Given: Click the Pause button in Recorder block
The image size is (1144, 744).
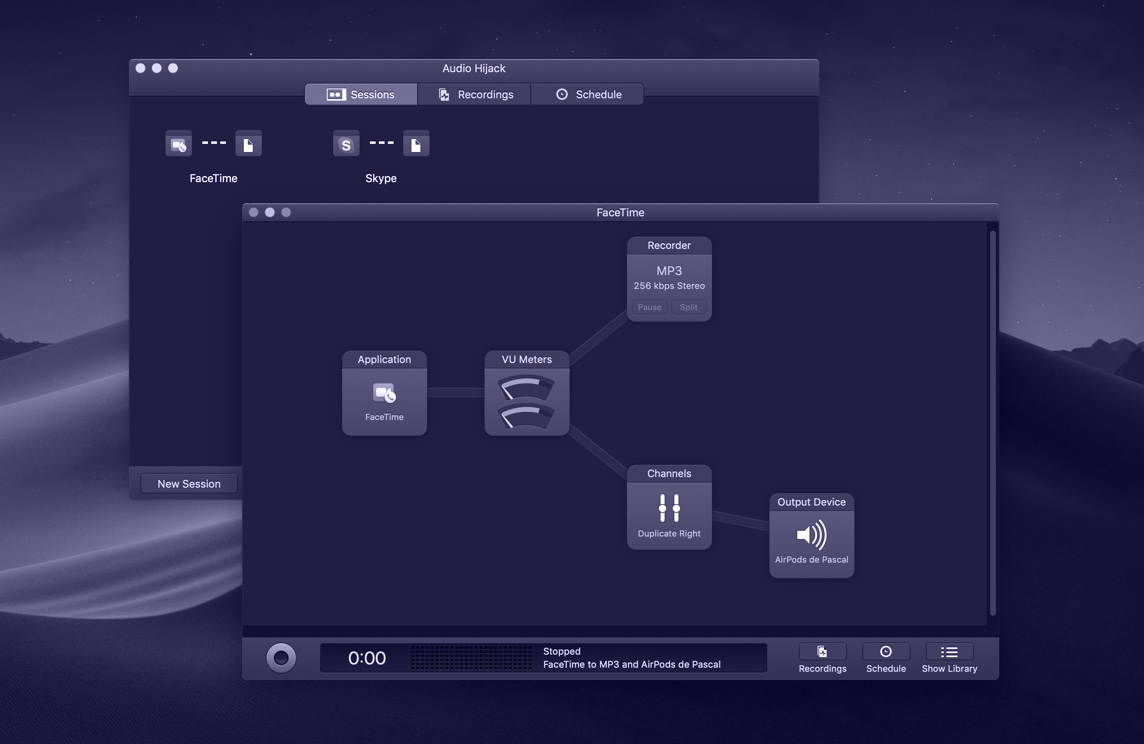Looking at the screenshot, I should 649,307.
